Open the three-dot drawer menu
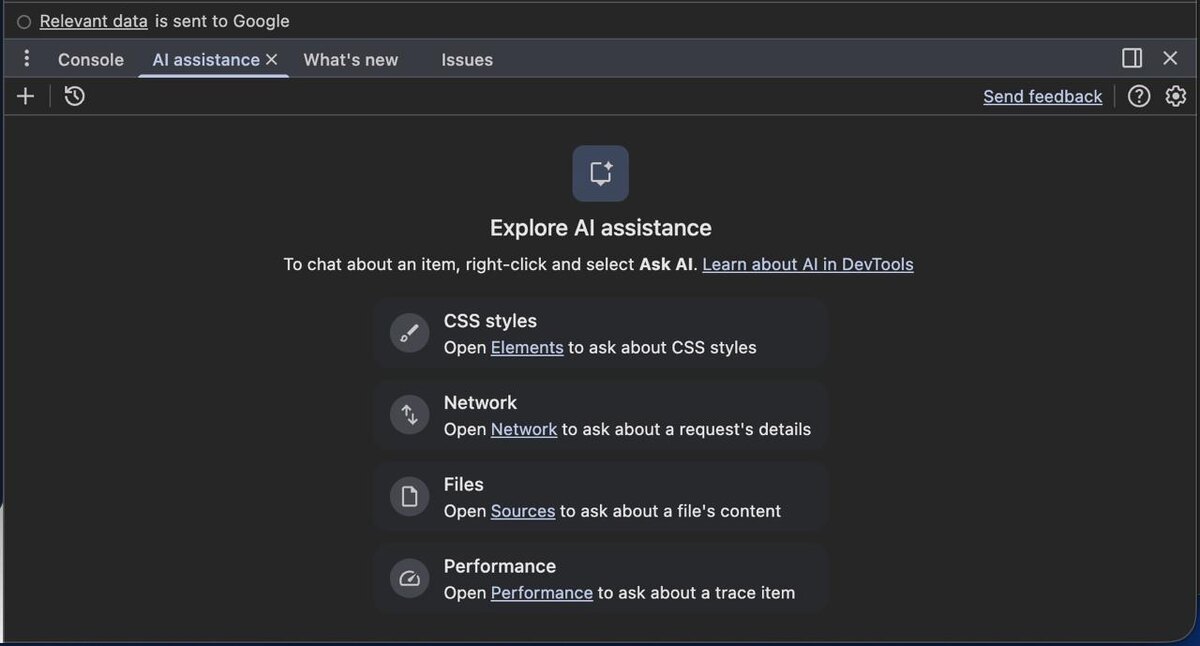The image size is (1200, 646). tap(27, 59)
